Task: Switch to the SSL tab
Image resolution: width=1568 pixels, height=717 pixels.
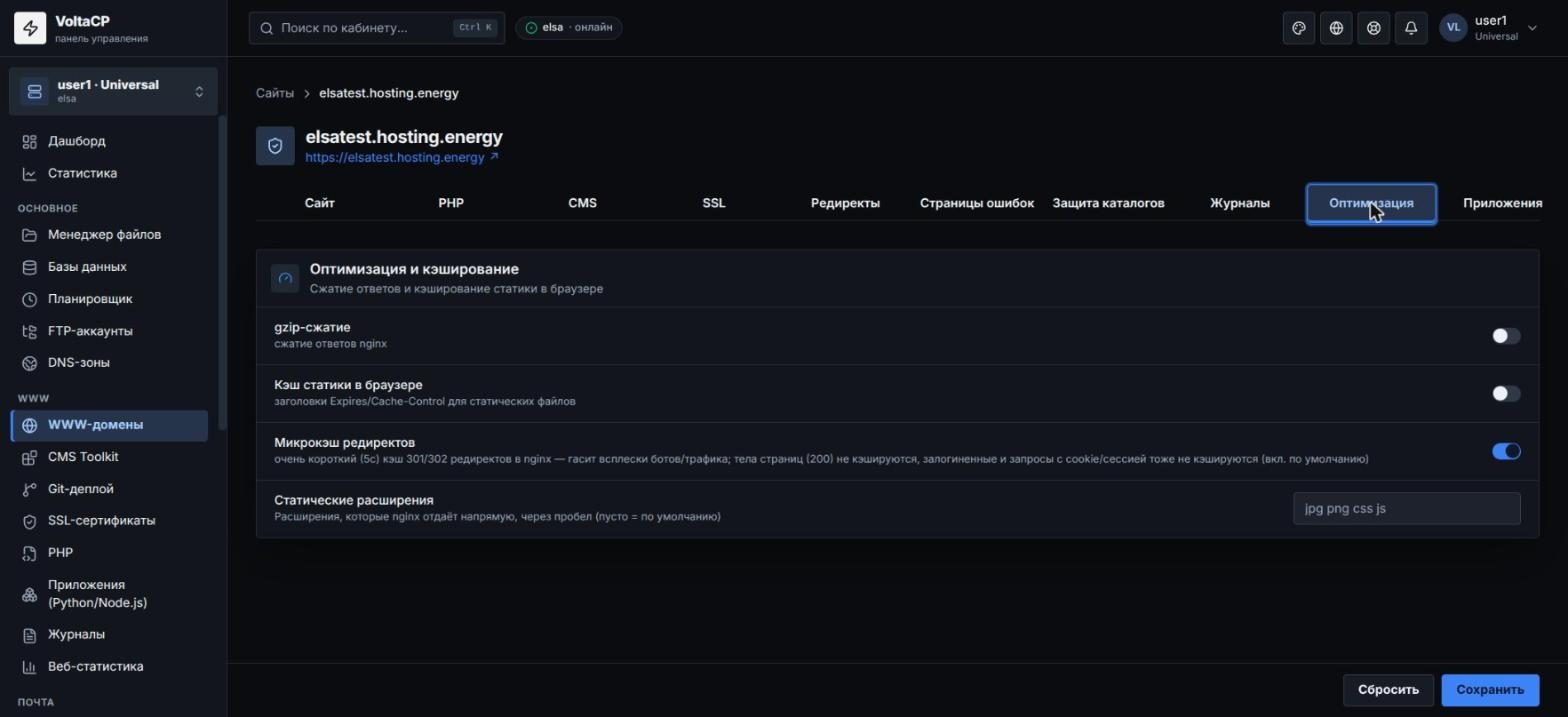Action: tap(714, 203)
